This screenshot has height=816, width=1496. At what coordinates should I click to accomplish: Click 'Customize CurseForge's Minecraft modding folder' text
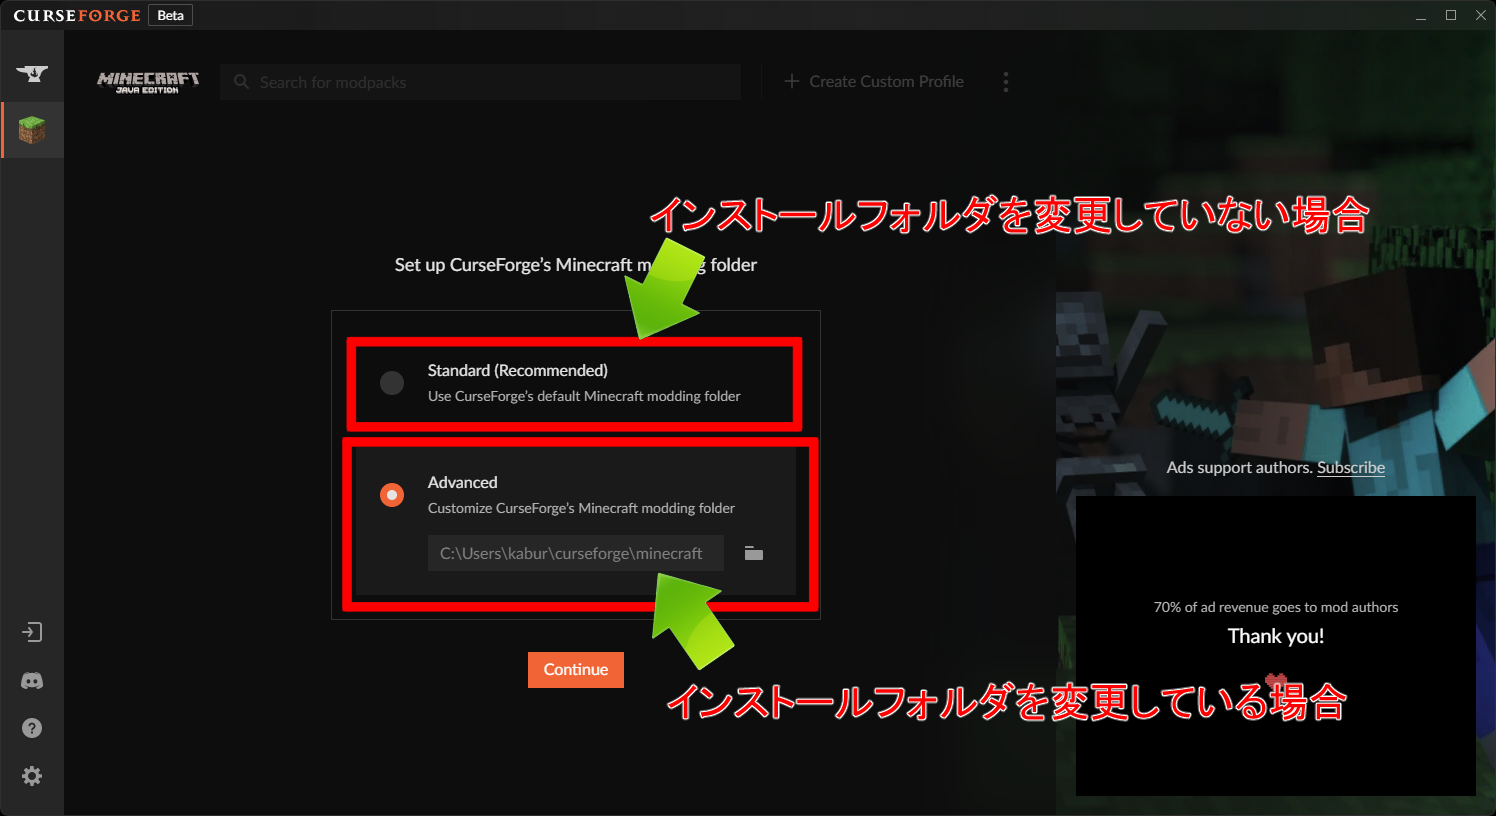tap(581, 509)
